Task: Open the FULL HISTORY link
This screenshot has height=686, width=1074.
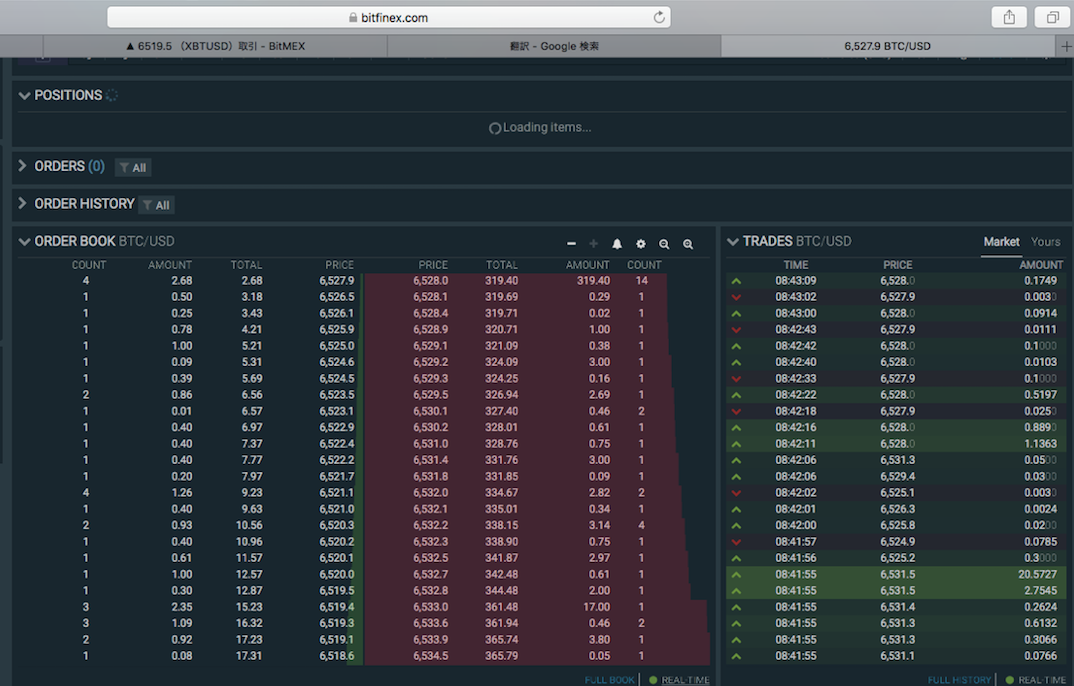Action: (959, 680)
